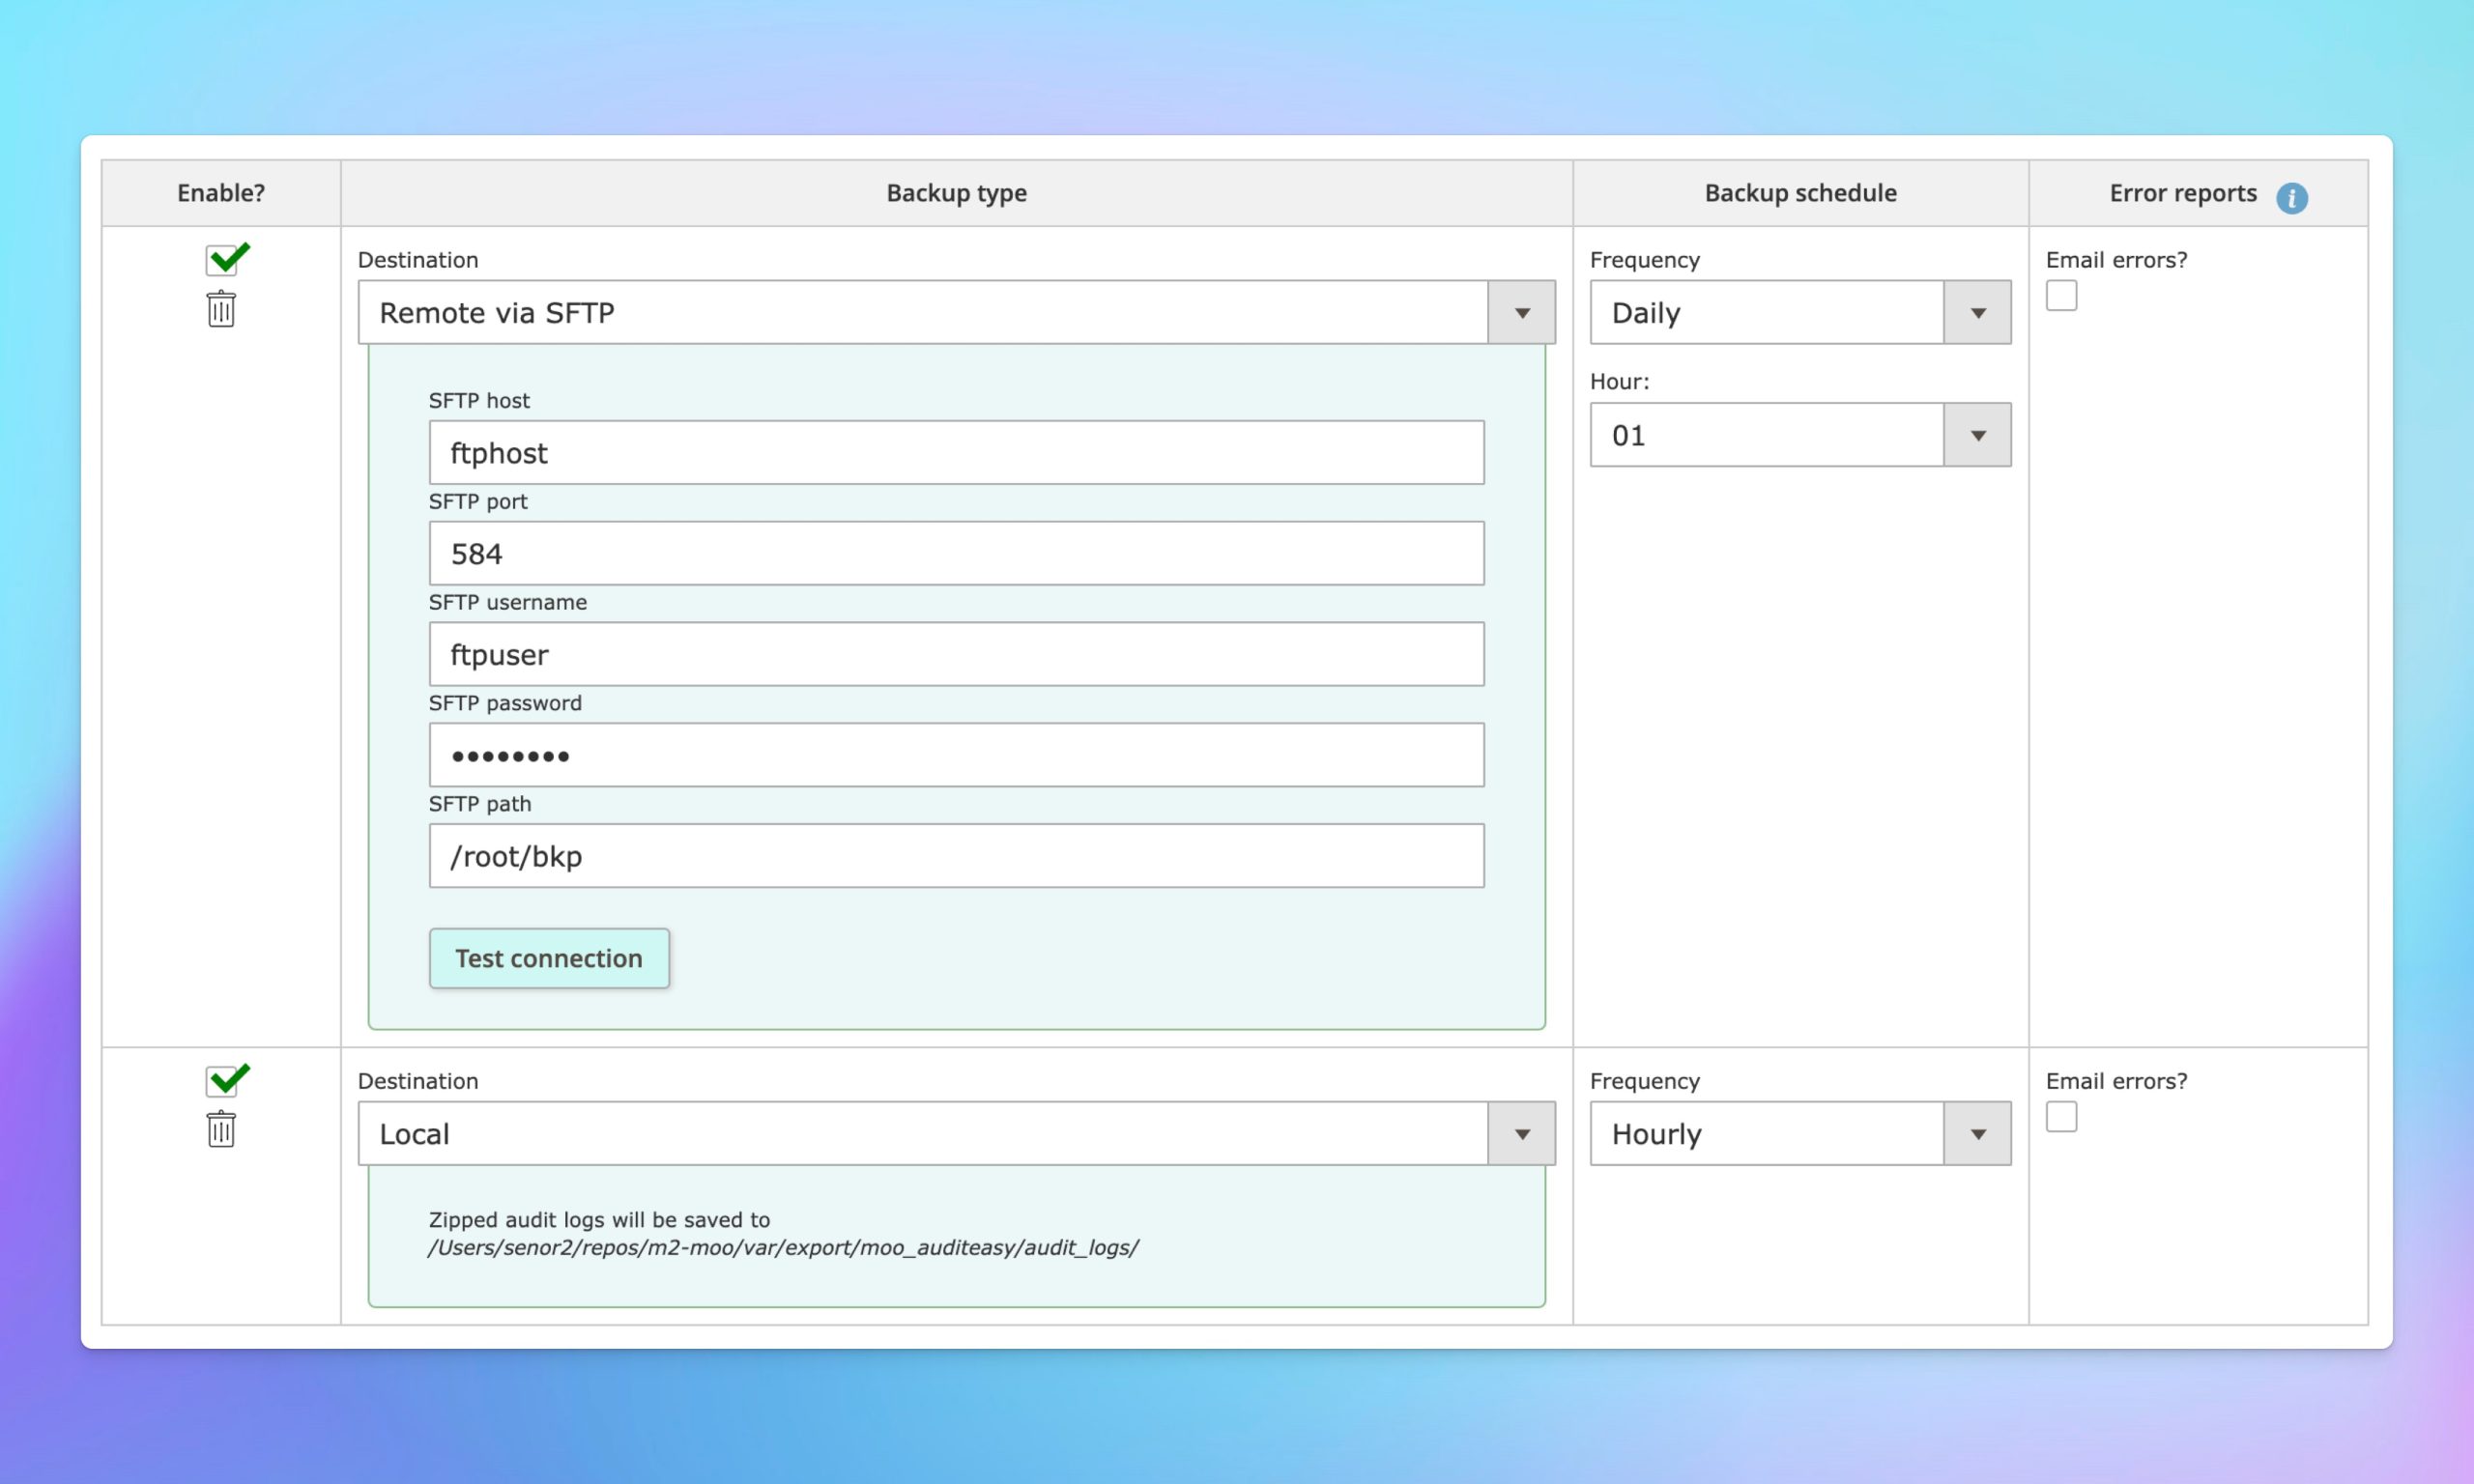
Task: Toggle Email errors checkbox for SFTP backup
Action: (2062, 295)
